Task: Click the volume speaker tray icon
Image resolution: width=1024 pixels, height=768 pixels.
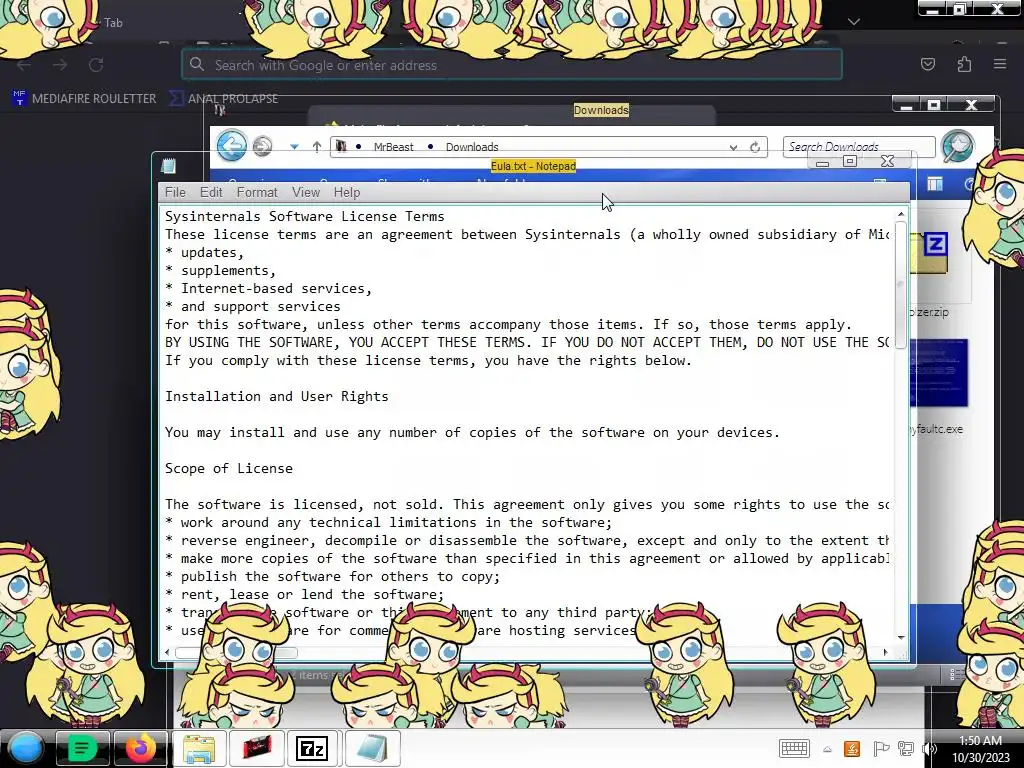Action: click(x=929, y=749)
